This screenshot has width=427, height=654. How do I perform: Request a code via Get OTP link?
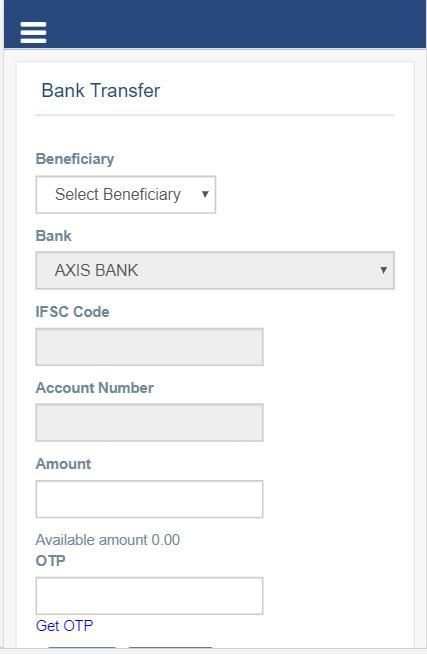tap(65, 626)
